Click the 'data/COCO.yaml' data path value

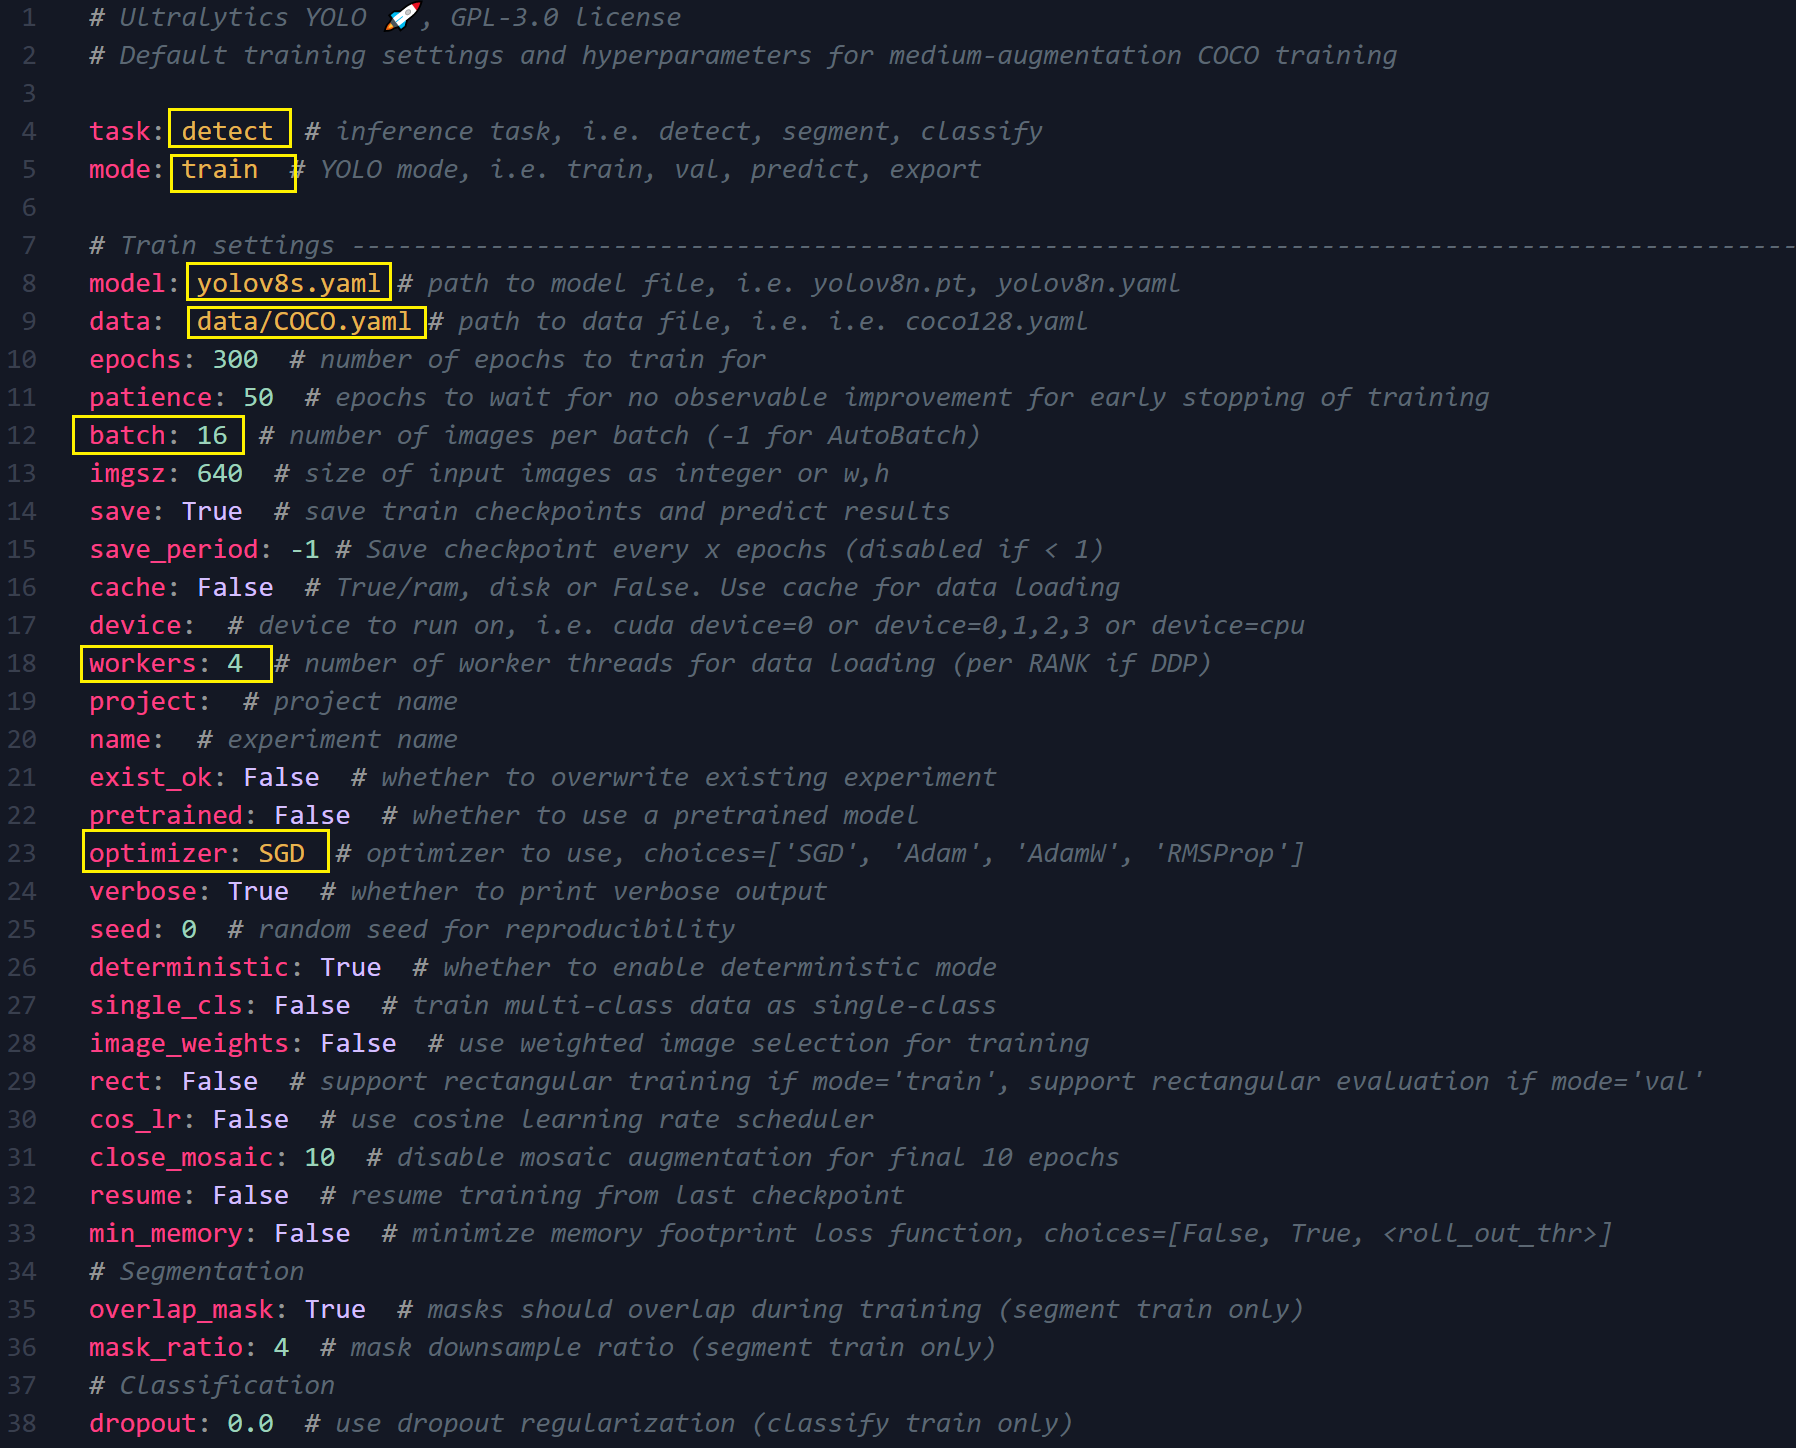pyautogui.click(x=304, y=321)
